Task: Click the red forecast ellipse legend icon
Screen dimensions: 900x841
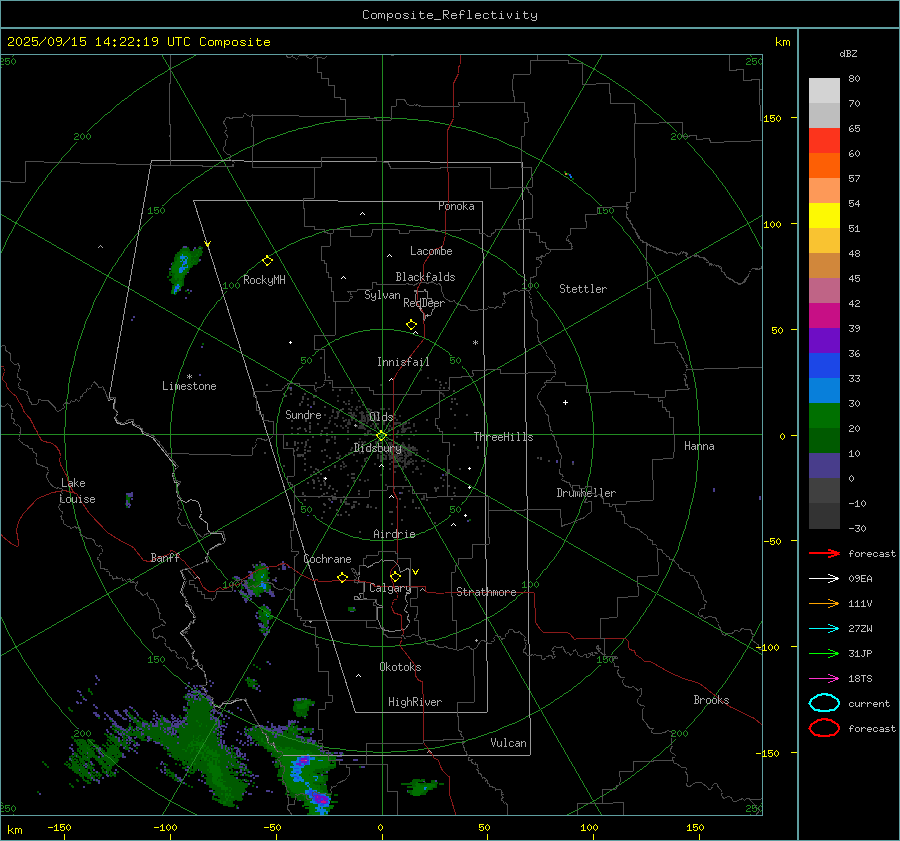Action: pos(824,728)
